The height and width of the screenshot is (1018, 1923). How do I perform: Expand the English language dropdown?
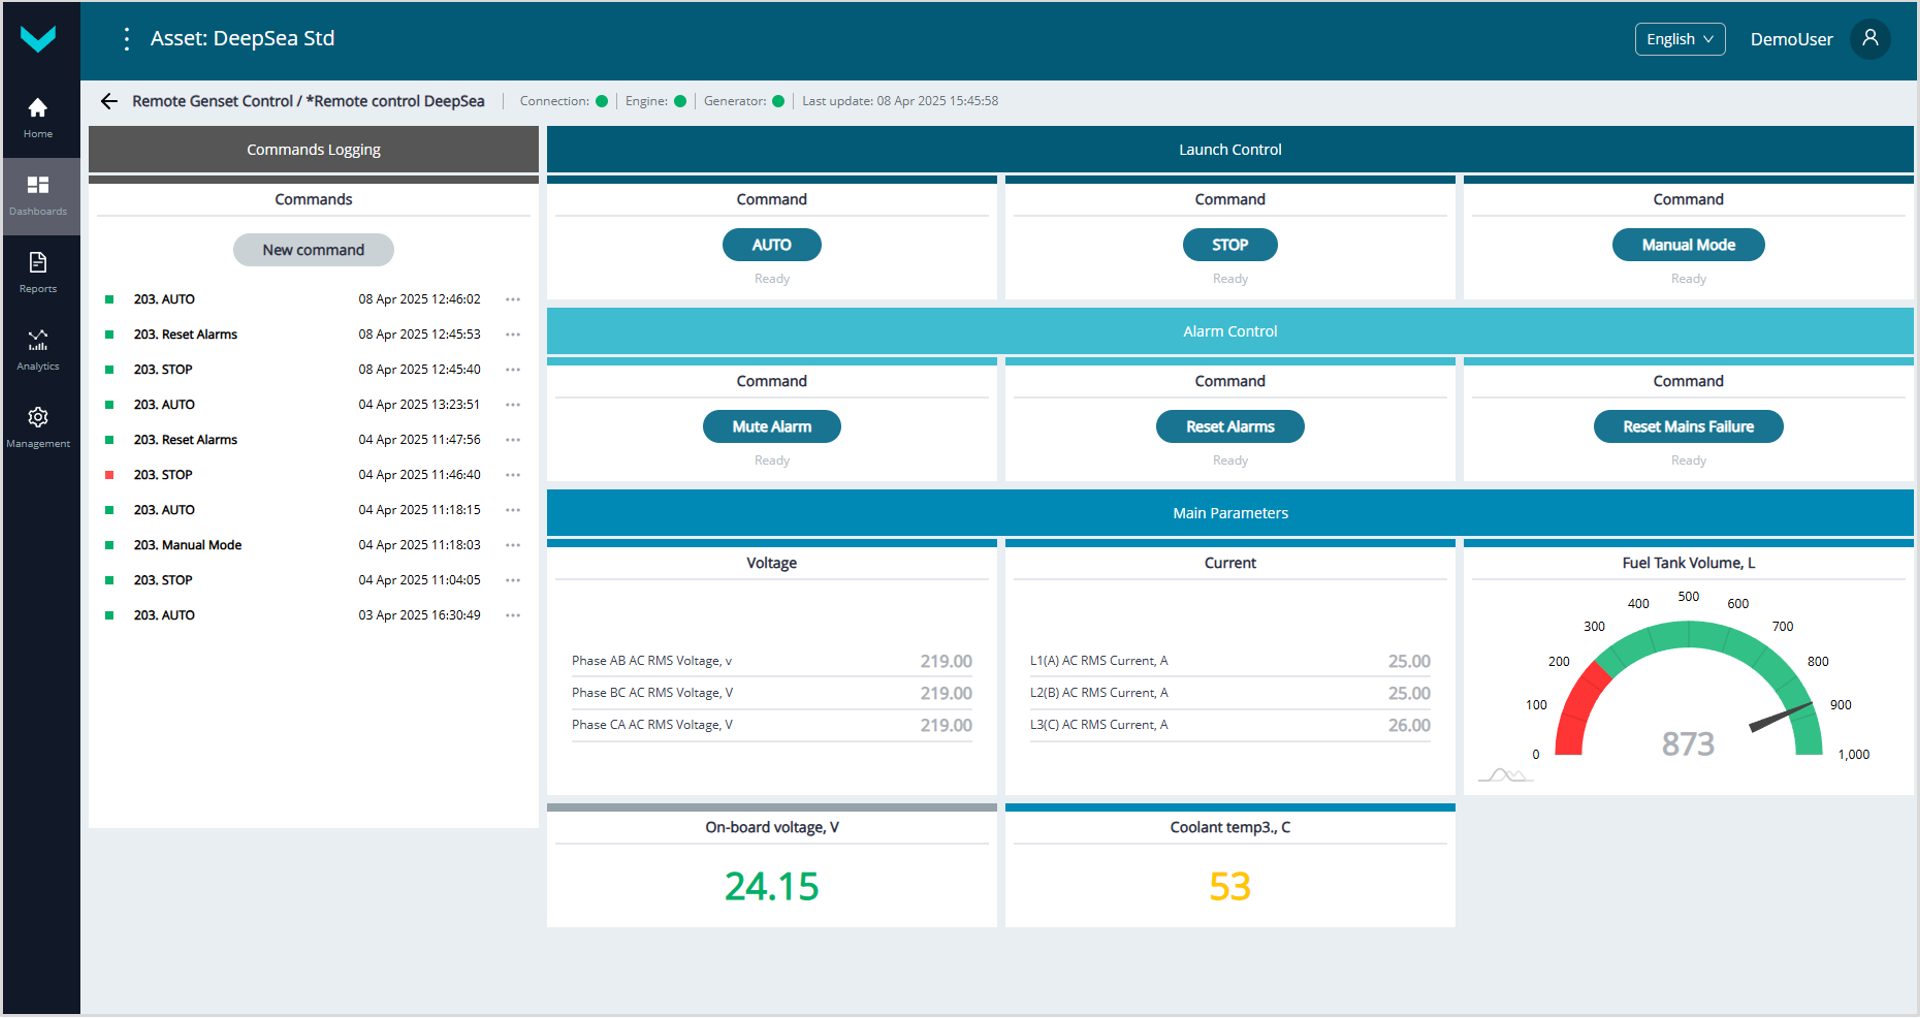point(1679,39)
